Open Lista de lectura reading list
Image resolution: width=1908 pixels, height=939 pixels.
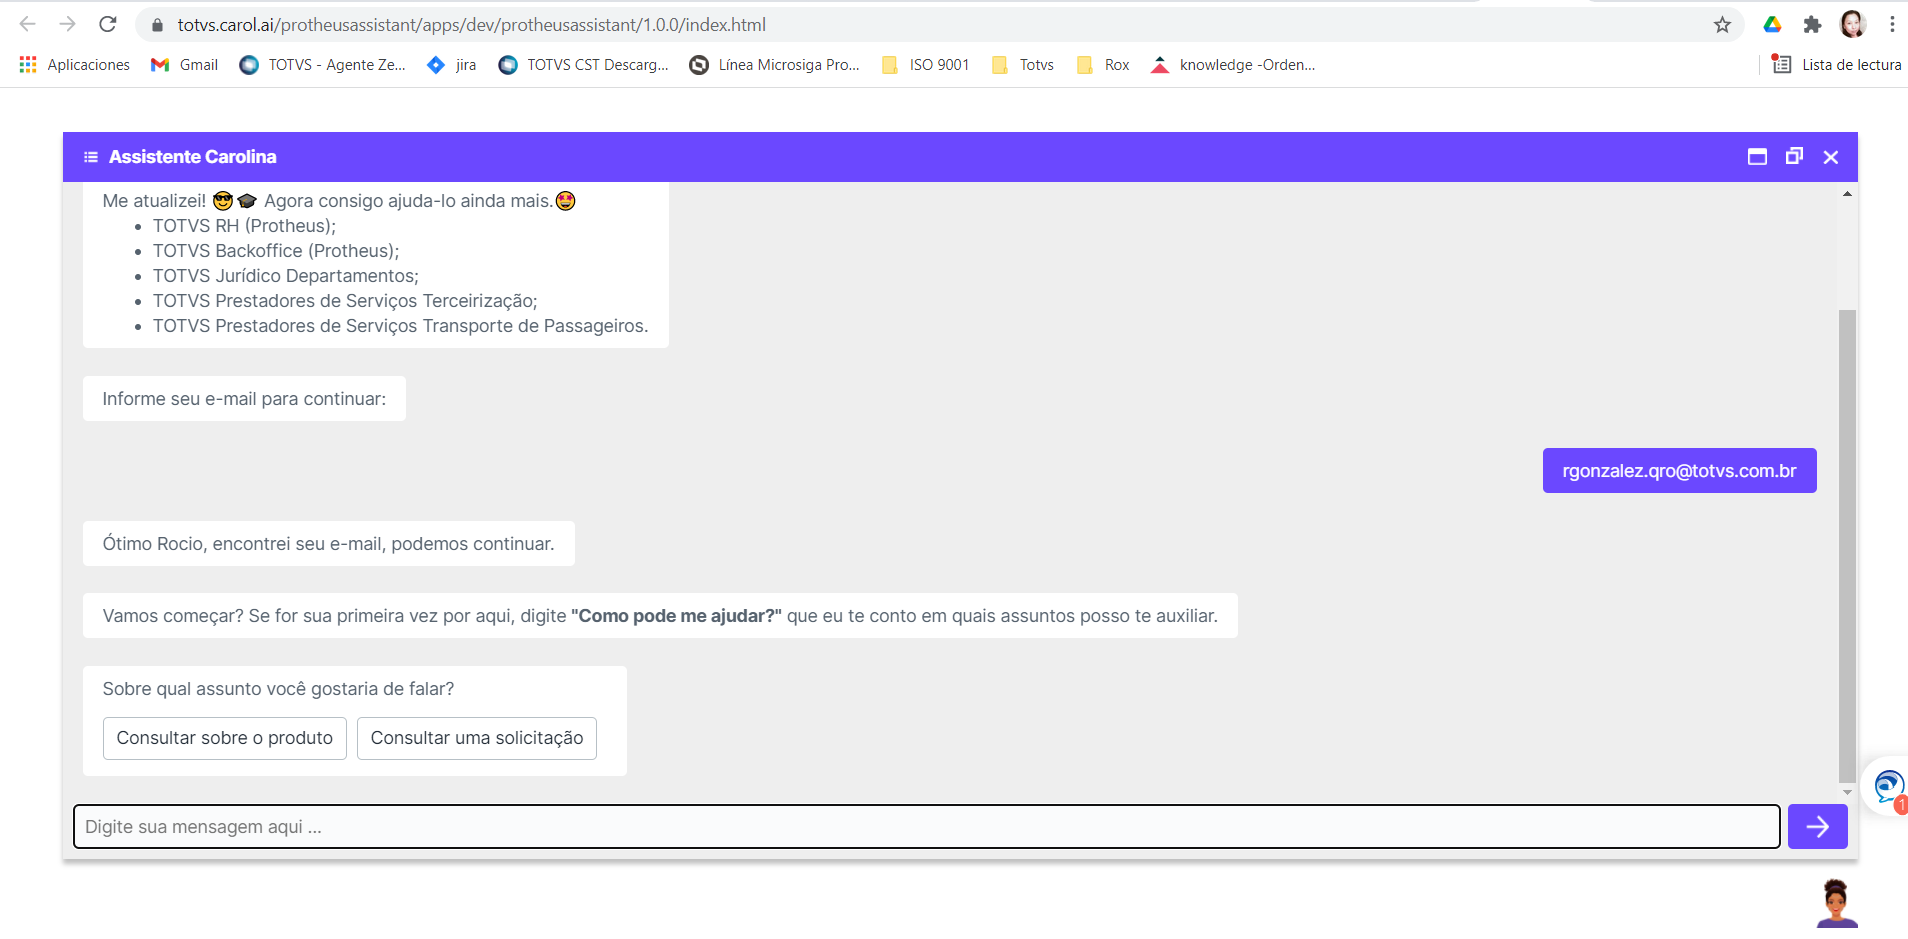click(x=1836, y=65)
